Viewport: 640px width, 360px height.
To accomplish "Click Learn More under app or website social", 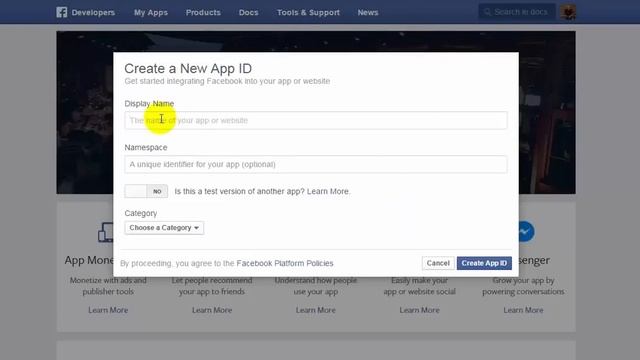I will click(420, 310).
